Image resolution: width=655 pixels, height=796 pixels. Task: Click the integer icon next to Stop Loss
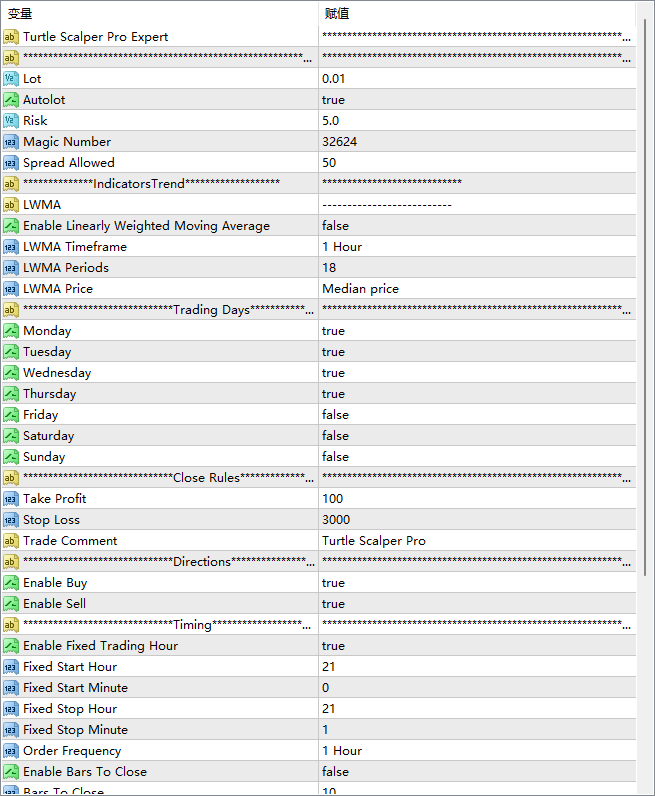pyautogui.click(x=11, y=520)
